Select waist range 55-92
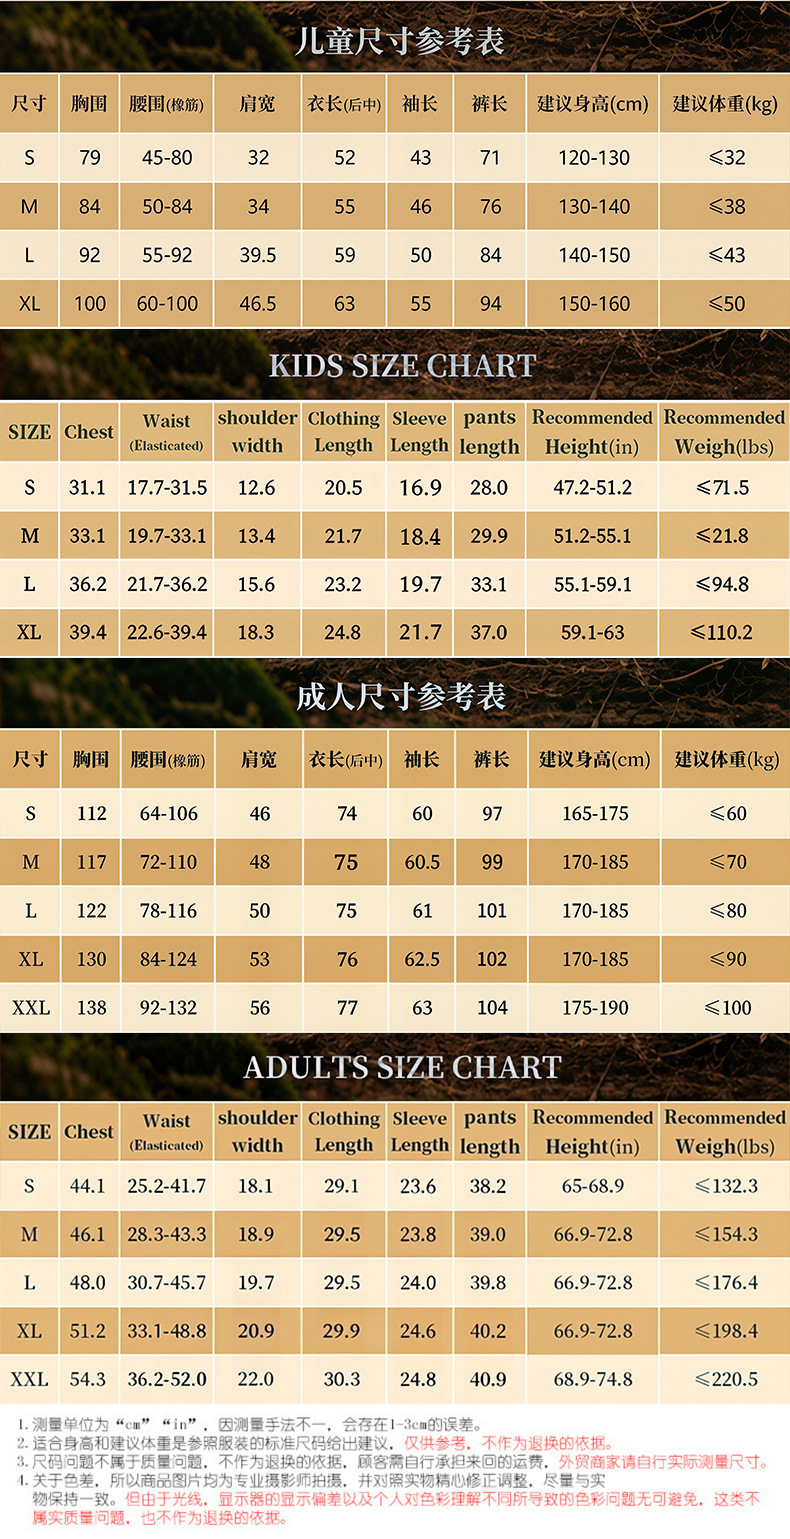 click(x=167, y=255)
